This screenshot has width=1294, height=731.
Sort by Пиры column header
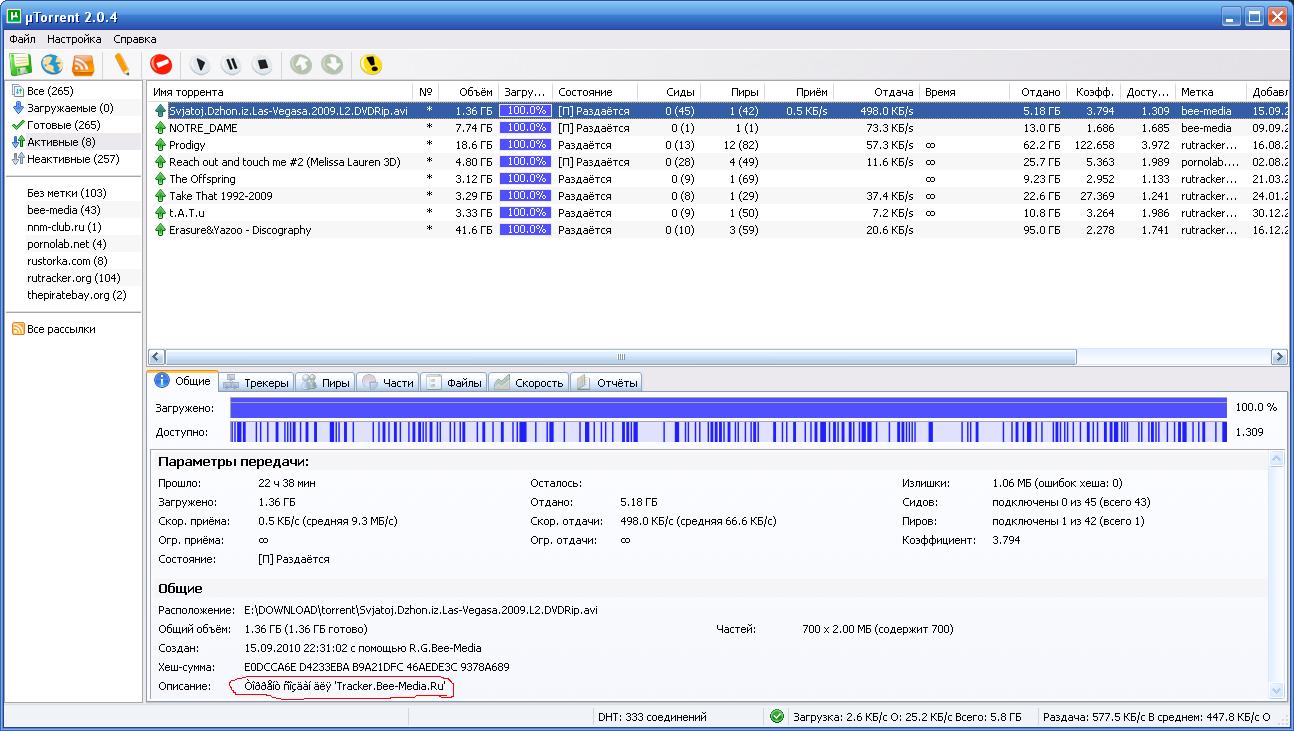coord(732,92)
